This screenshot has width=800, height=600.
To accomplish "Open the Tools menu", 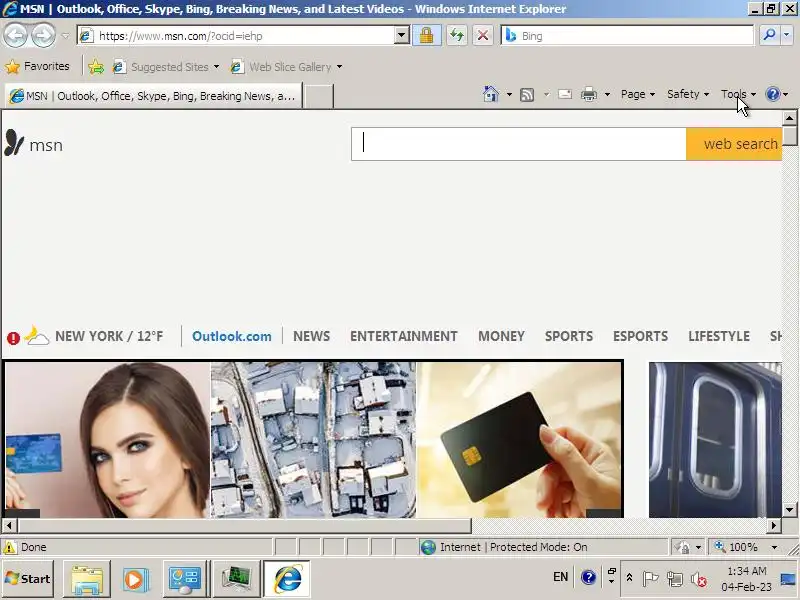I will [x=738, y=94].
